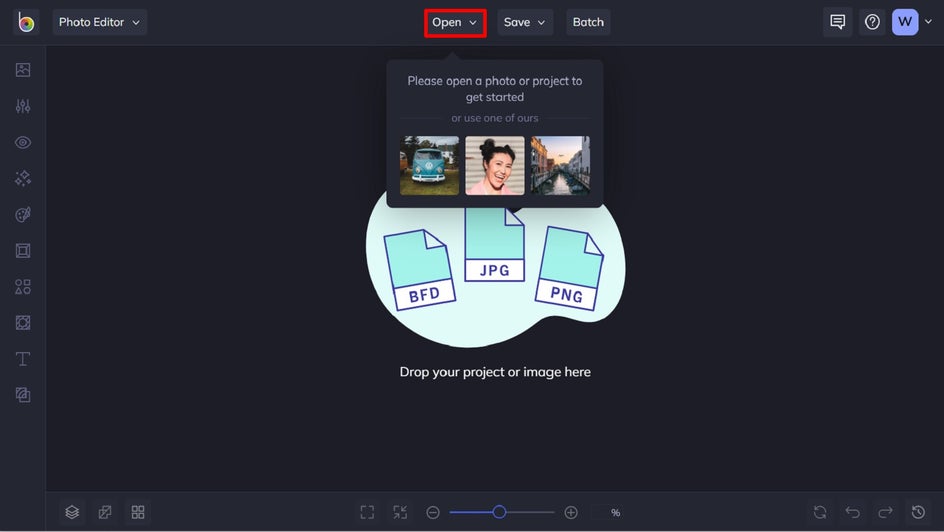The width and height of the screenshot is (944, 532).
Task: Open the Image Manager sidebar icon
Action: (23, 70)
